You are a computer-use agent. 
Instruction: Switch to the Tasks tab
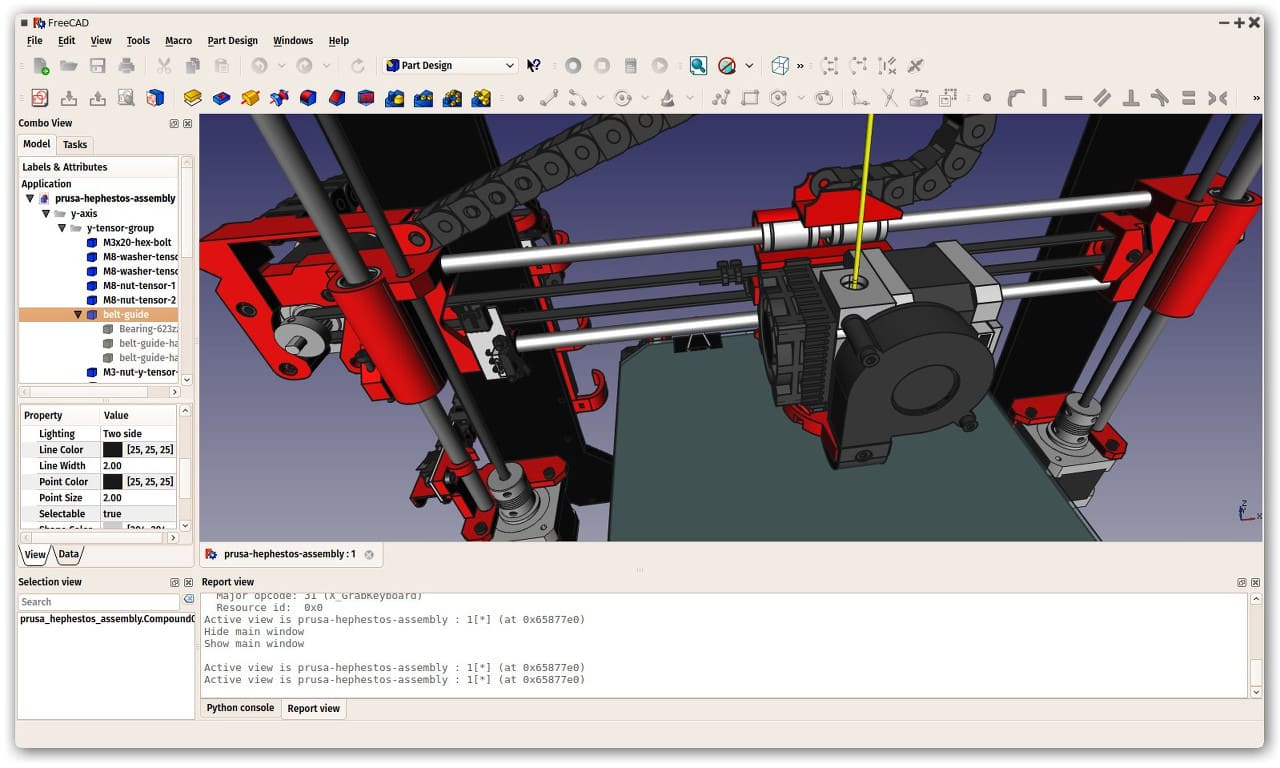(x=74, y=144)
